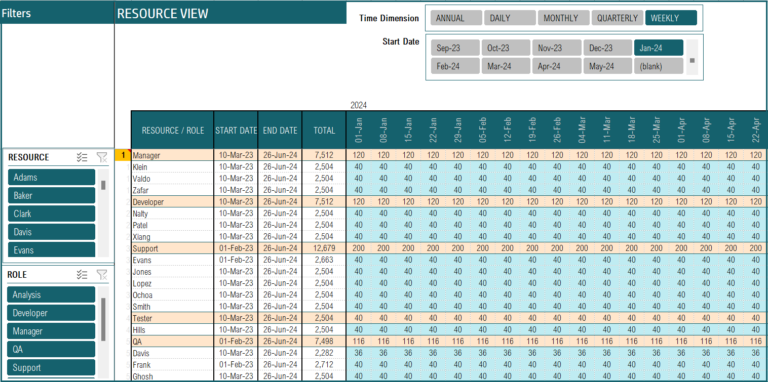
Task: Select the Manager role row cell
Action: pos(172,155)
